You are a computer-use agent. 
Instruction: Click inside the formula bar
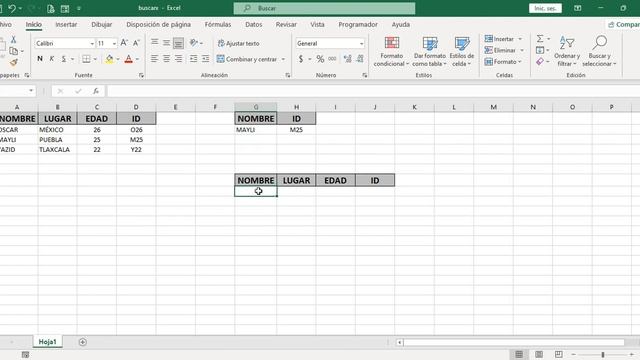[x=373, y=91]
